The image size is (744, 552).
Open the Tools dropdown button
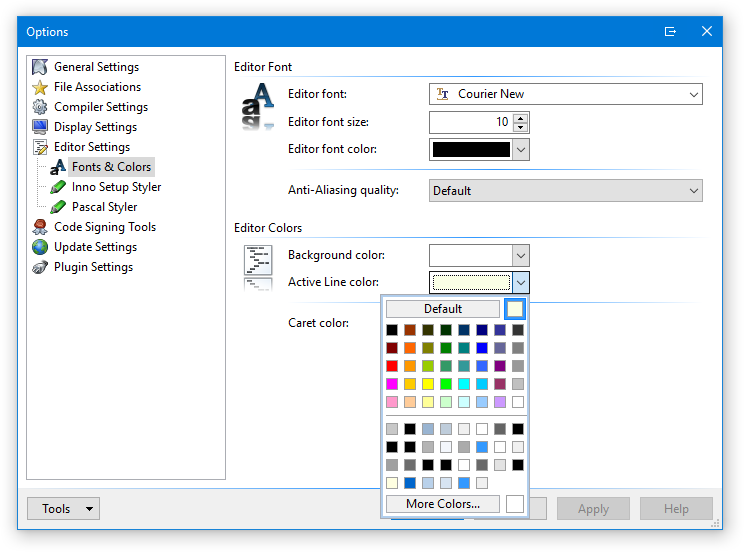63,509
